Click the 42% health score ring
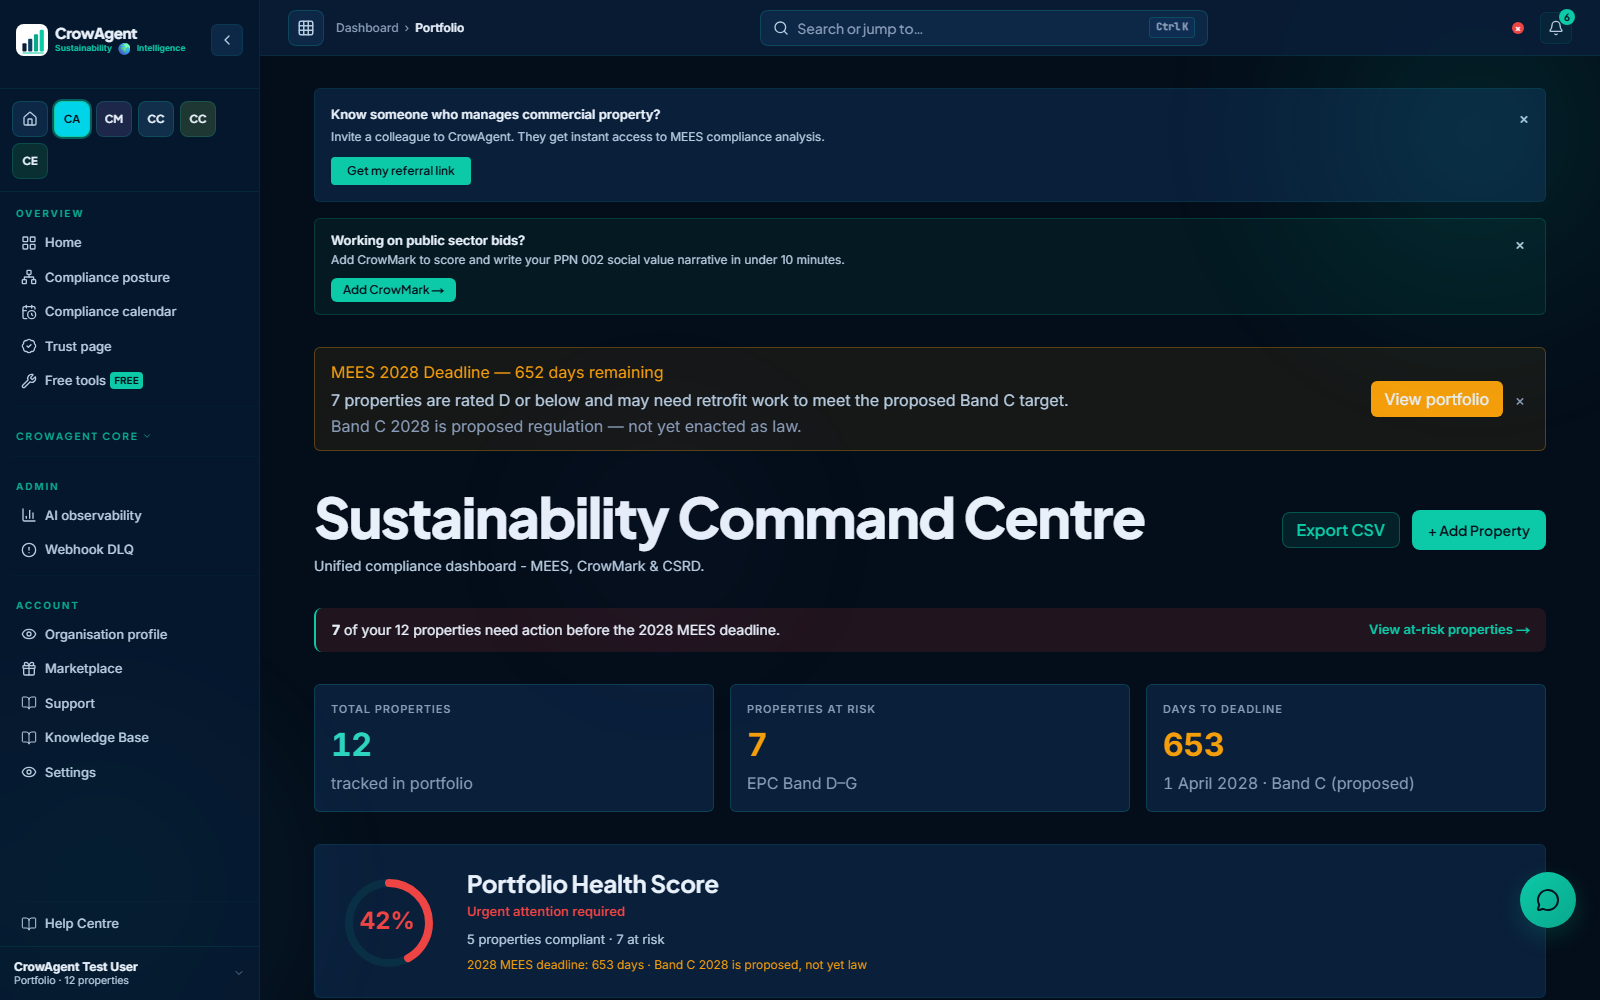This screenshot has width=1600, height=1000. click(x=388, y=922)
